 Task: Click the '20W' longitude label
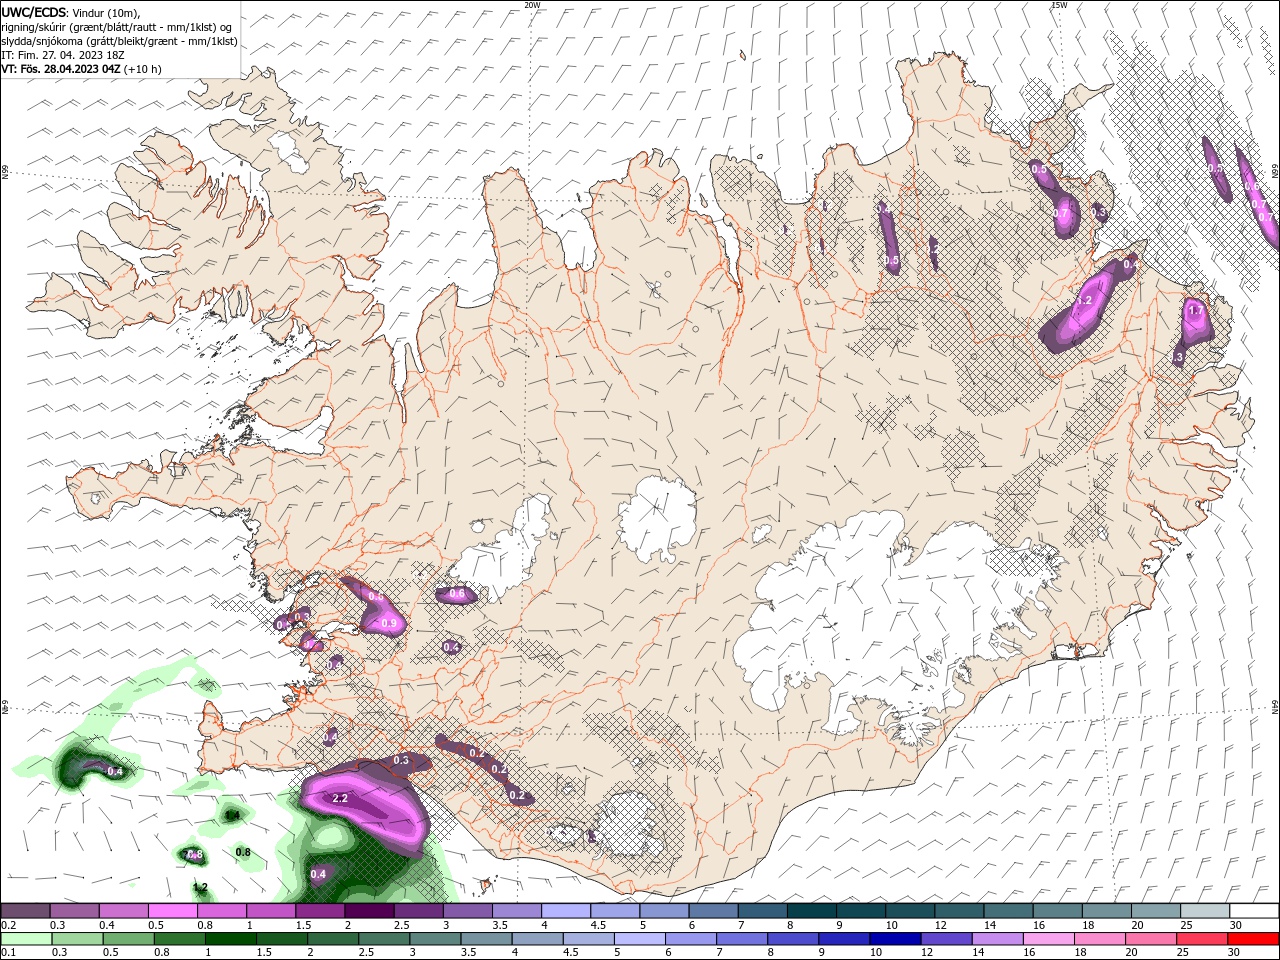point(532,5)
